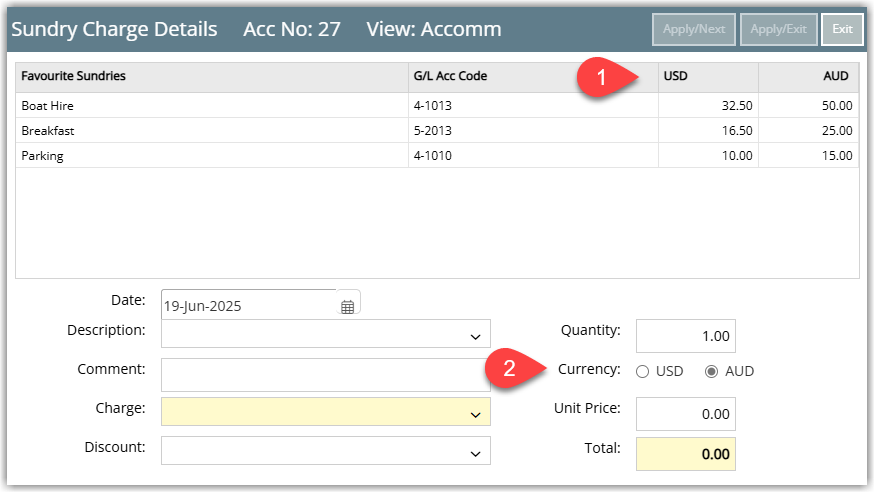Click the 50.00 AUD price for Boat Hire
Image resolution: width=875 pixels, height=493 pixels.
(837, 106)
